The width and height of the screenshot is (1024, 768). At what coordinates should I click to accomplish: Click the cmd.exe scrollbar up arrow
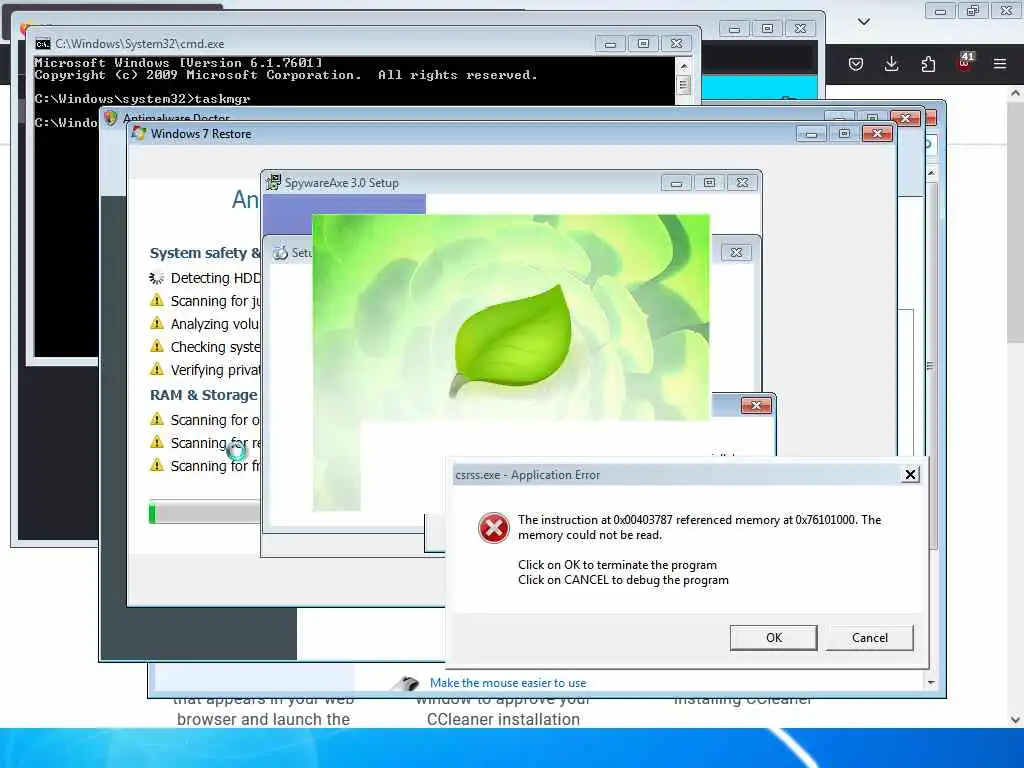tap(684, 66)
